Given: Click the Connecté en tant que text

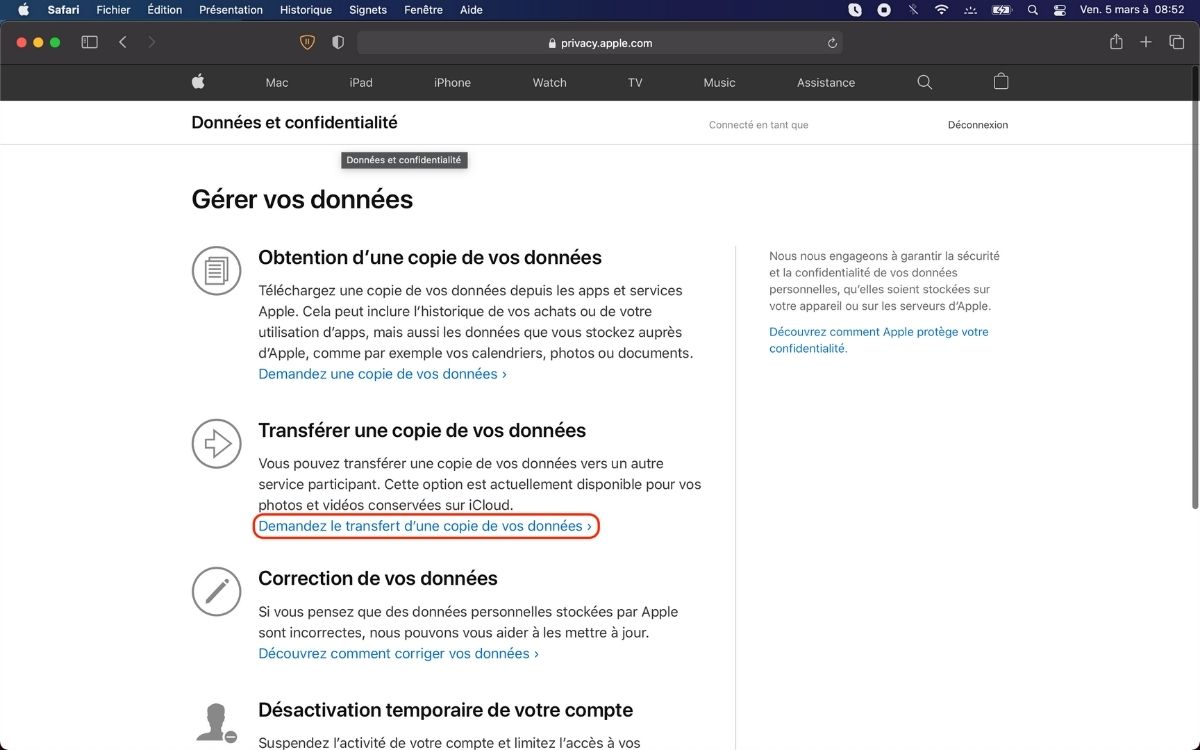Looking at the screenshot, I should [x=759, y=125].
